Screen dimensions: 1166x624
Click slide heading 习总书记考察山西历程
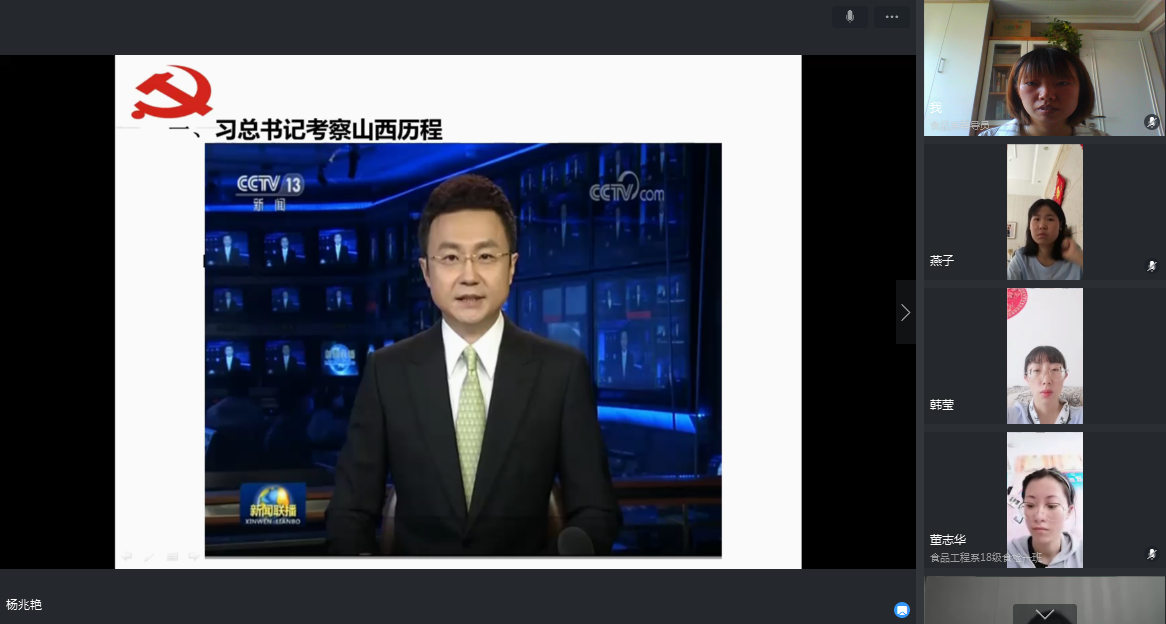coord(328,130)
